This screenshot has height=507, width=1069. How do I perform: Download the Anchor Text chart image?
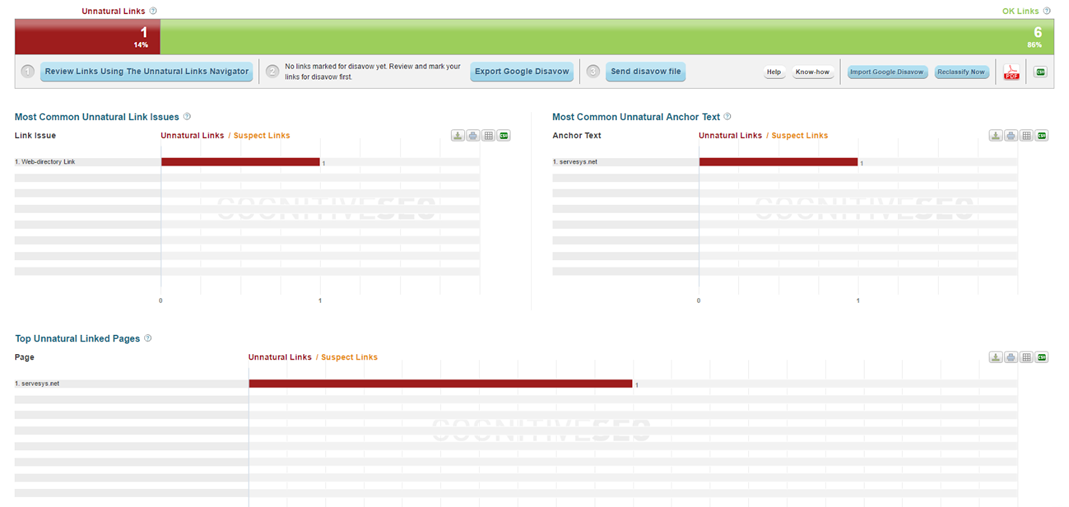(996, 136)
